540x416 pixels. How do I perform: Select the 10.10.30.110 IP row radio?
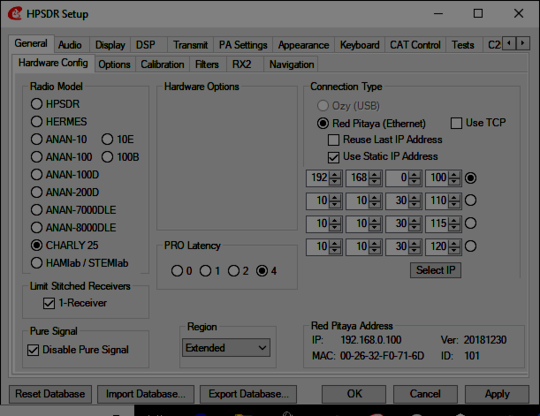point(471,200)
